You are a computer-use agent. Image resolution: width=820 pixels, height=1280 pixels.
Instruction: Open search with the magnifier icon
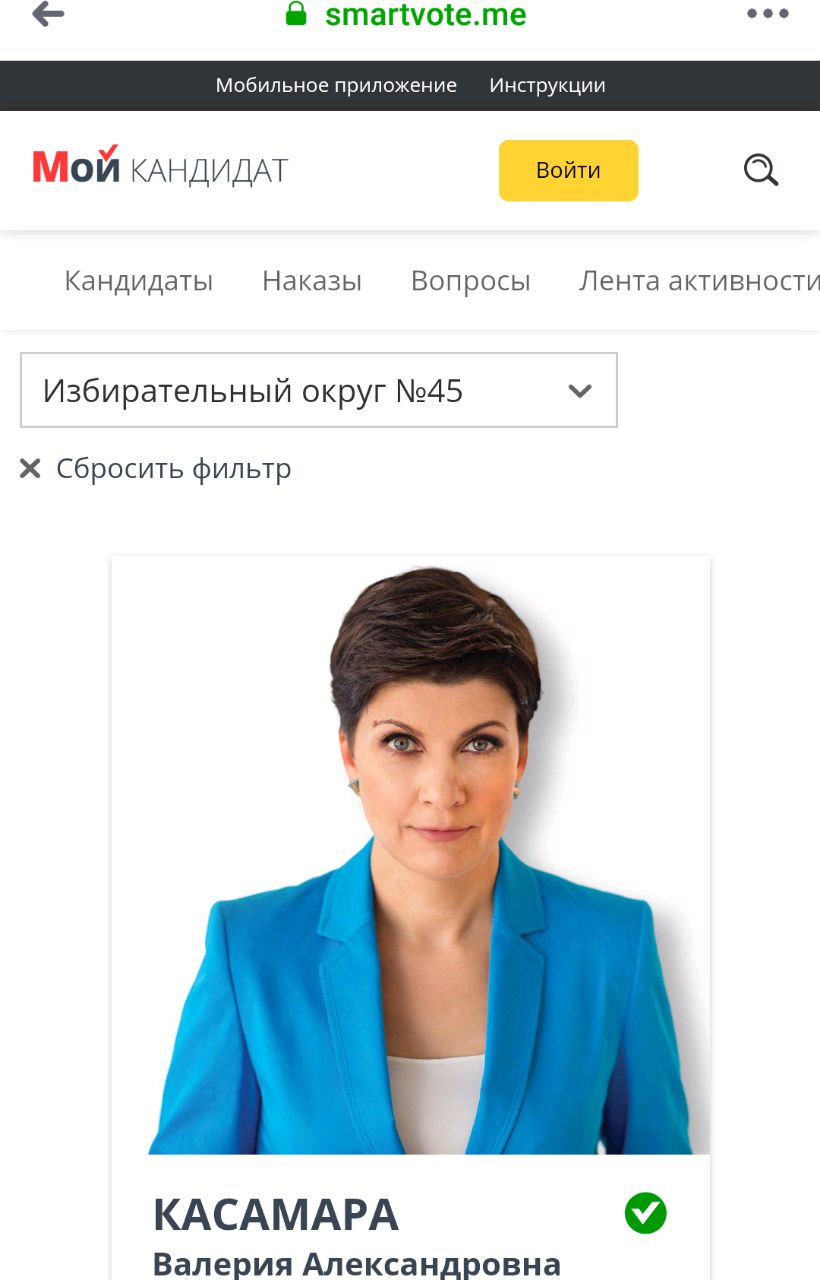[x=761, y=170]
